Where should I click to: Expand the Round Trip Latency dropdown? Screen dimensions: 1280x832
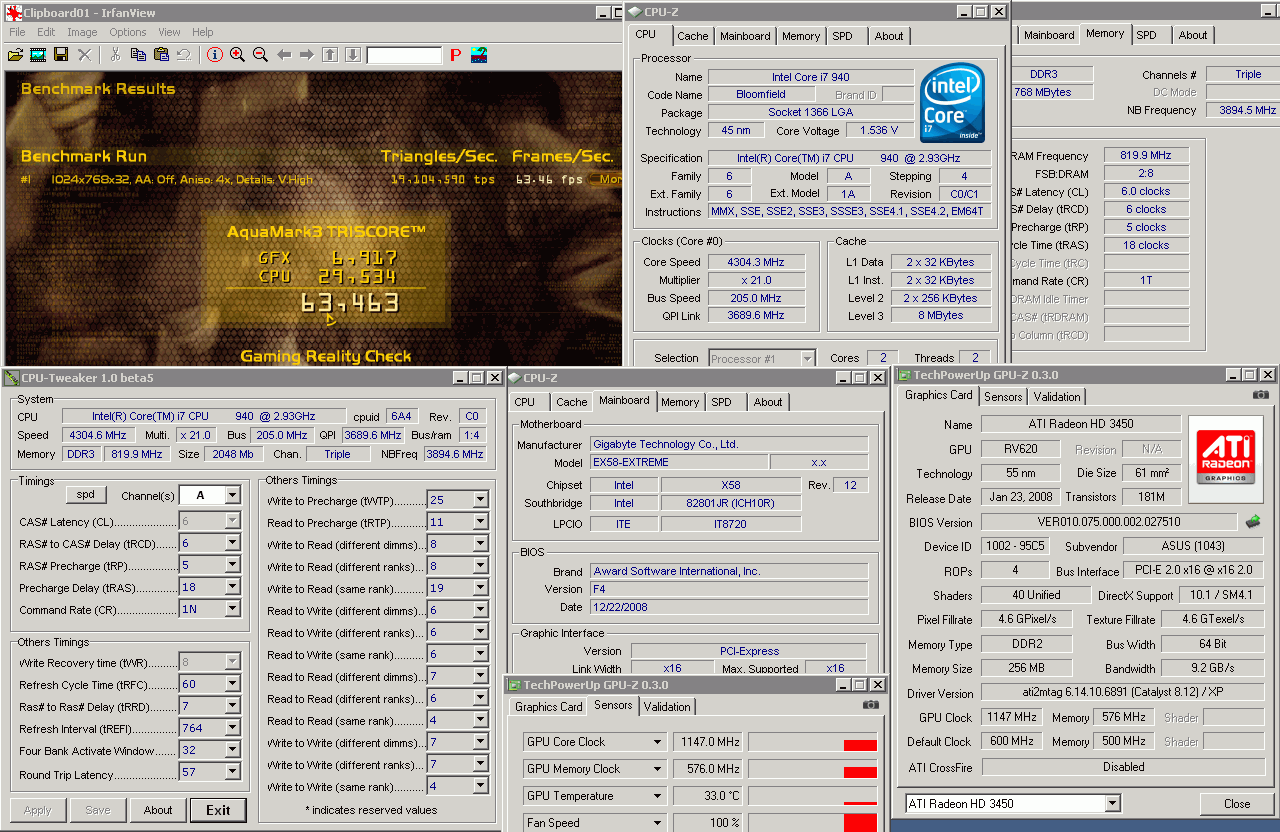click(x=233, y=772)
